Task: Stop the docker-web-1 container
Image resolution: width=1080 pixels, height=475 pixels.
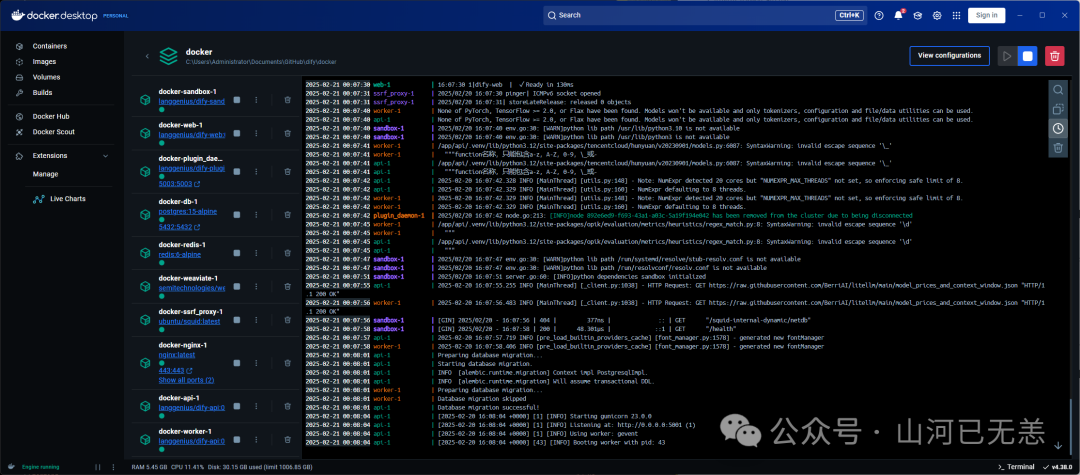Action: [236, 133]
